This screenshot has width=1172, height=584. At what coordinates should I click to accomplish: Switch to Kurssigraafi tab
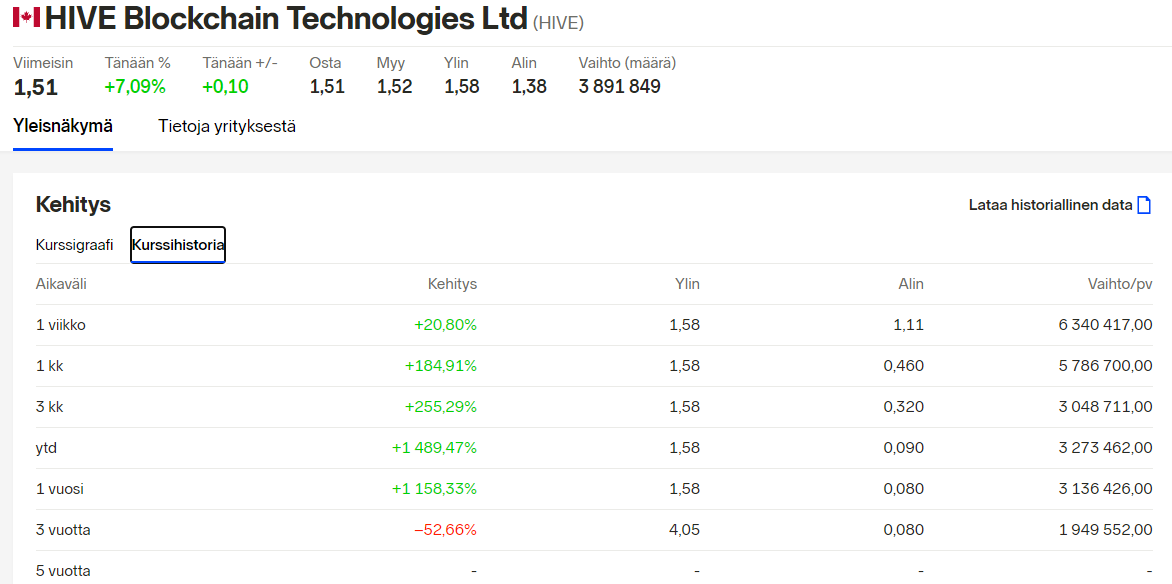tap(75, 245)
